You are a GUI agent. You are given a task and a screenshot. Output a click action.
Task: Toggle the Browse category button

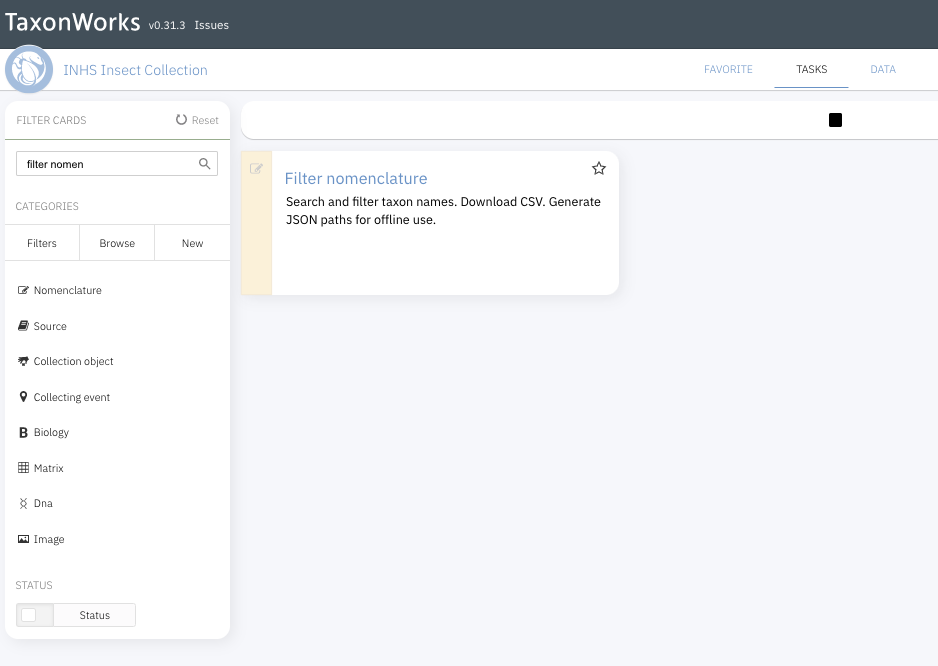pos(117,243)
